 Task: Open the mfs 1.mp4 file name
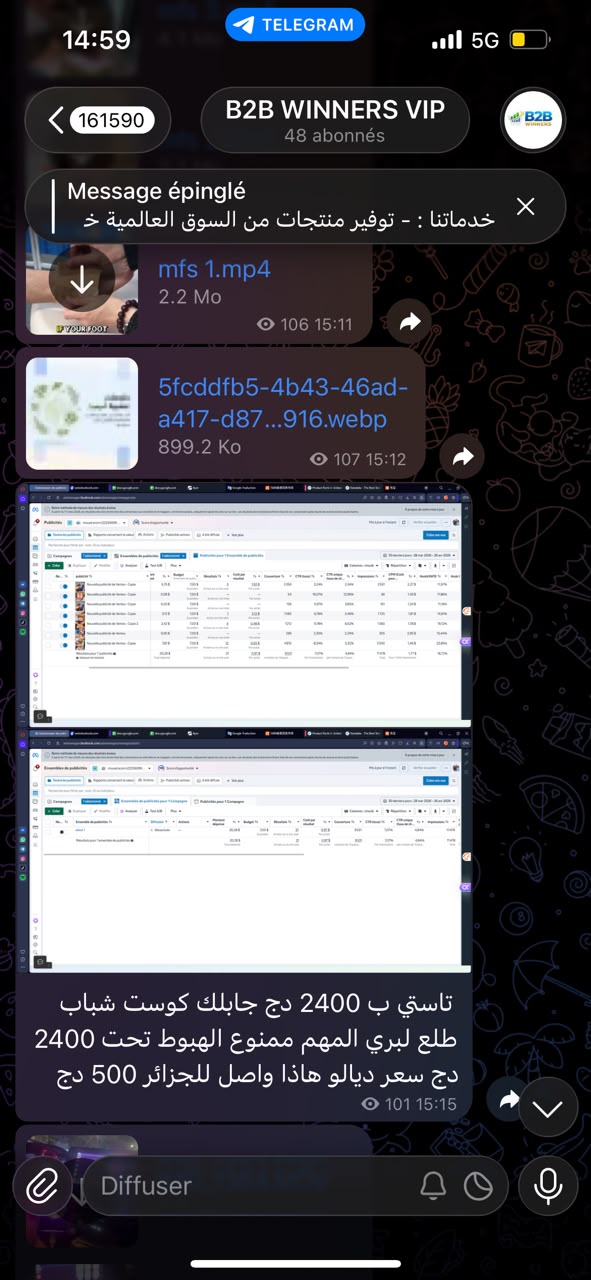tap(214, 269)
